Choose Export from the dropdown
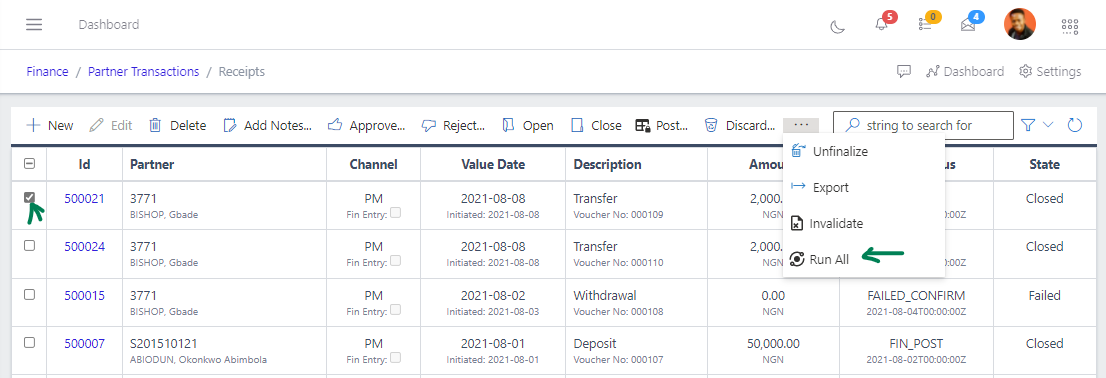This screenshot has height=378, width=1106. click(863, 188)
